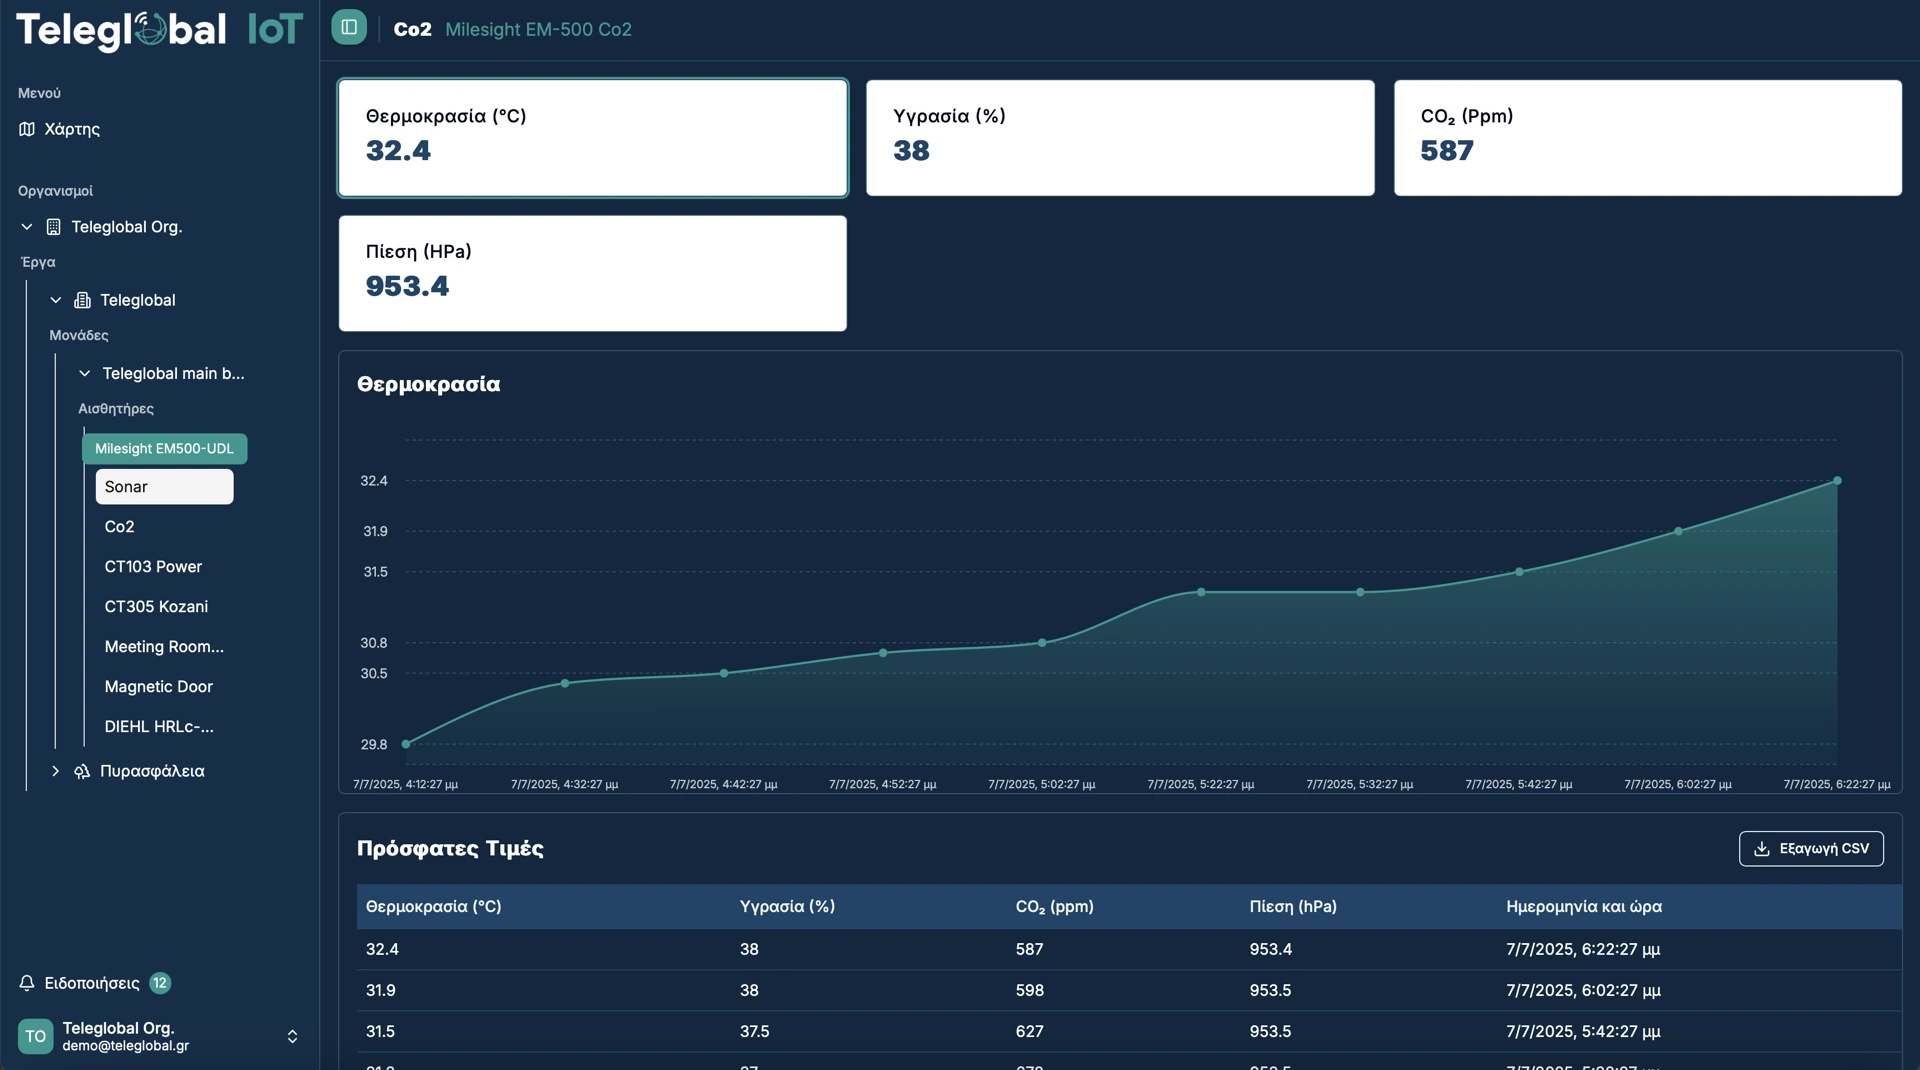Select the Sonar sensor
Image resolution: width=1920 pixels, height=1070 pixels.
(x=164, y=487)
